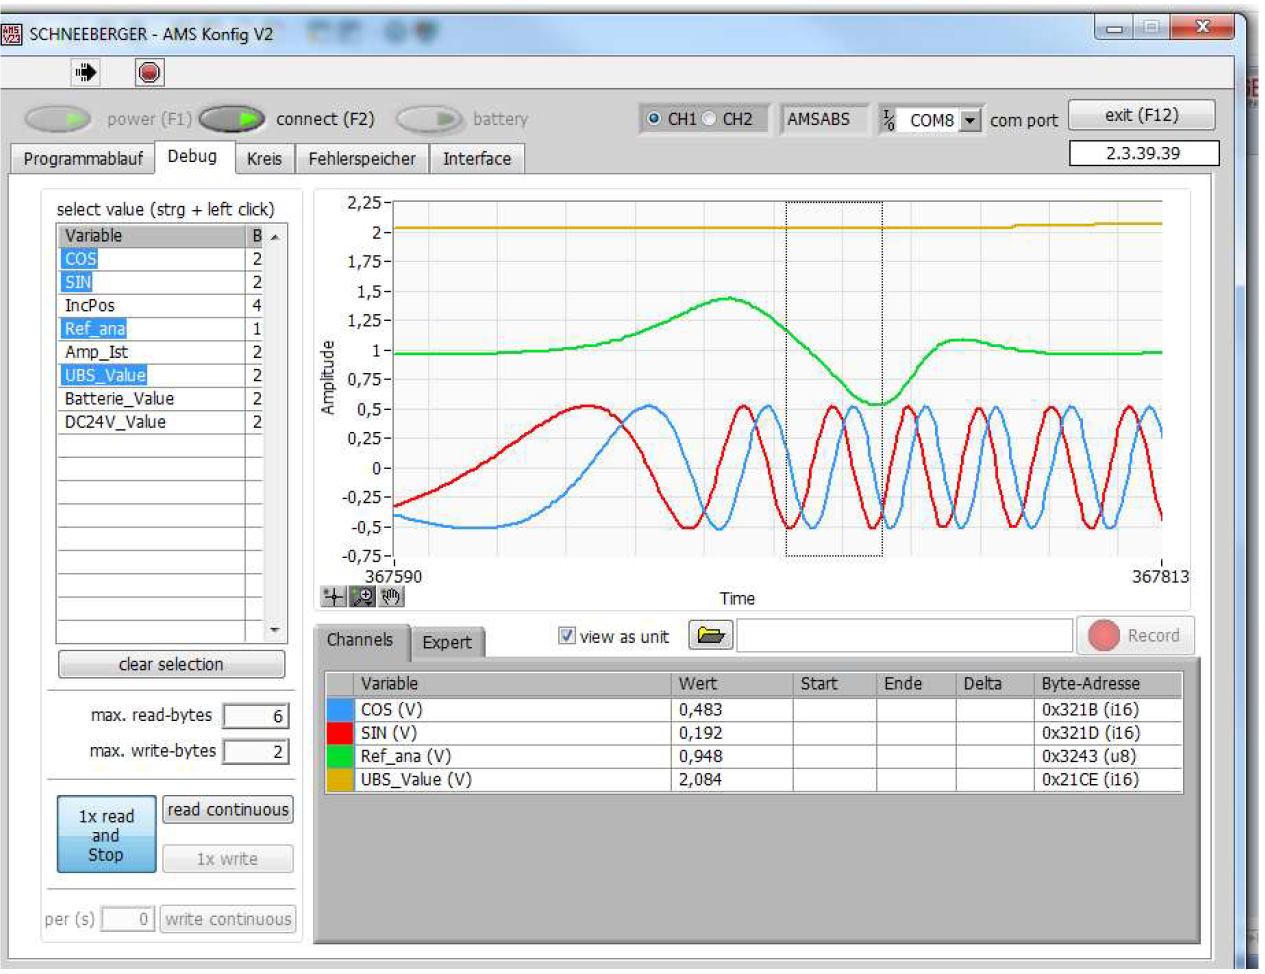This screenshot has width=1265, height=974.
Task: Click the blue COS channel color swatch
Action: coord(340,710)
